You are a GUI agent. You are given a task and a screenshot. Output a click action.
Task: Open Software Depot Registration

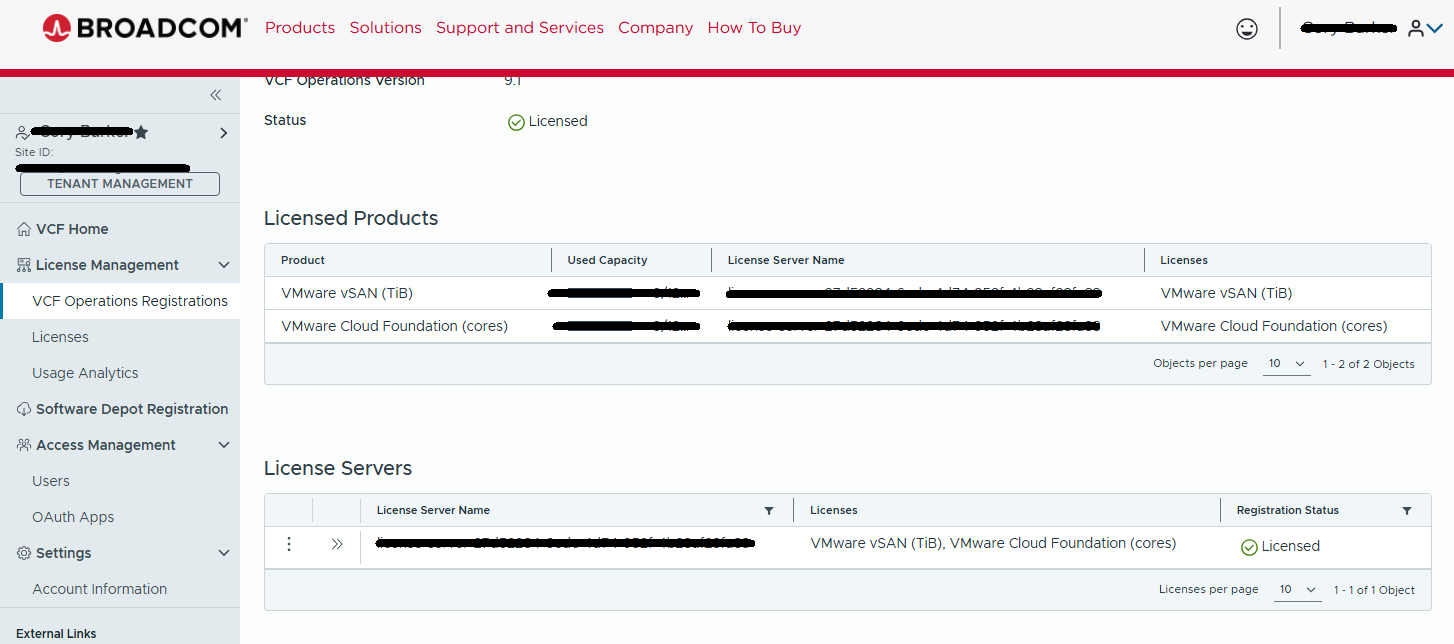pos(132,409)
